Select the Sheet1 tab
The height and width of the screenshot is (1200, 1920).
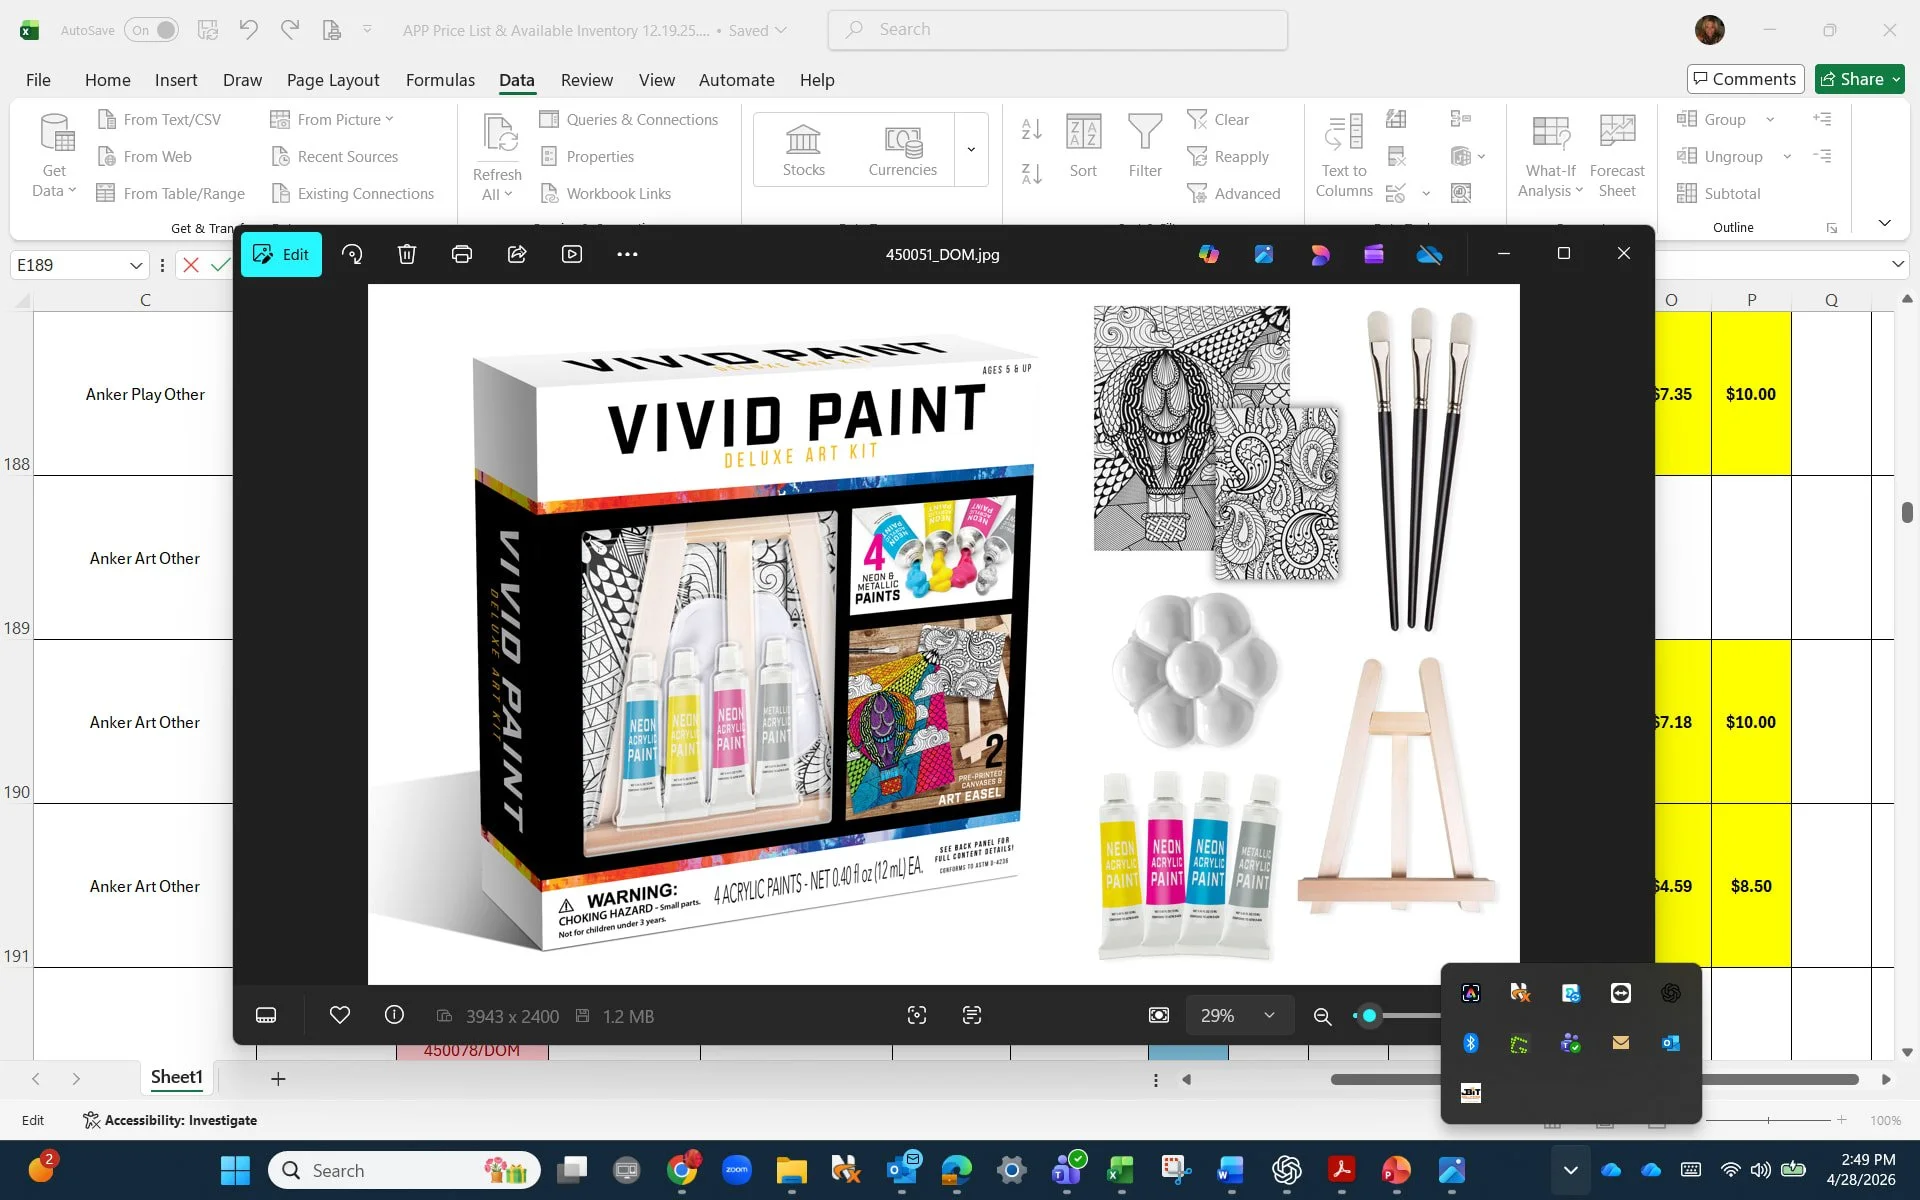pyautogui.click(x=177, y=1077)
